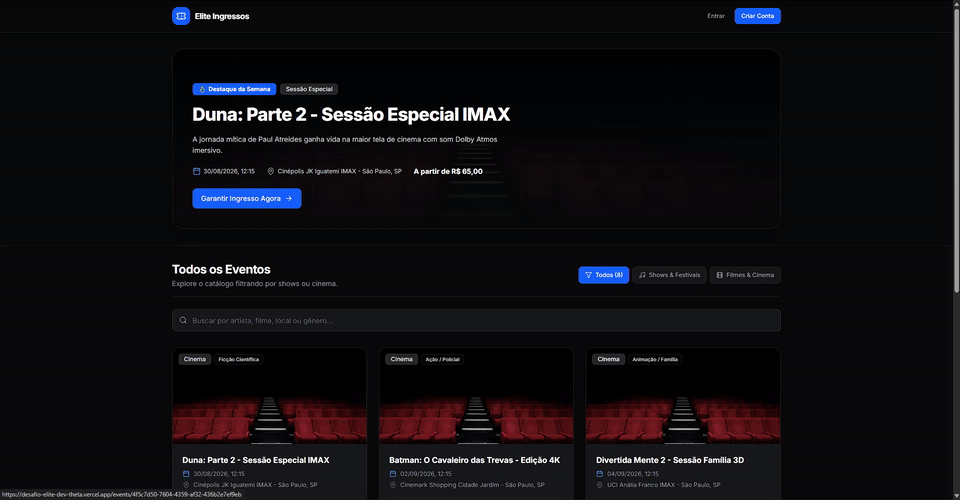Click title Batman: O Cavaleiro das Trevas - Edição 4K
This screenshot has width=960, height=500.
coord(474,460)
